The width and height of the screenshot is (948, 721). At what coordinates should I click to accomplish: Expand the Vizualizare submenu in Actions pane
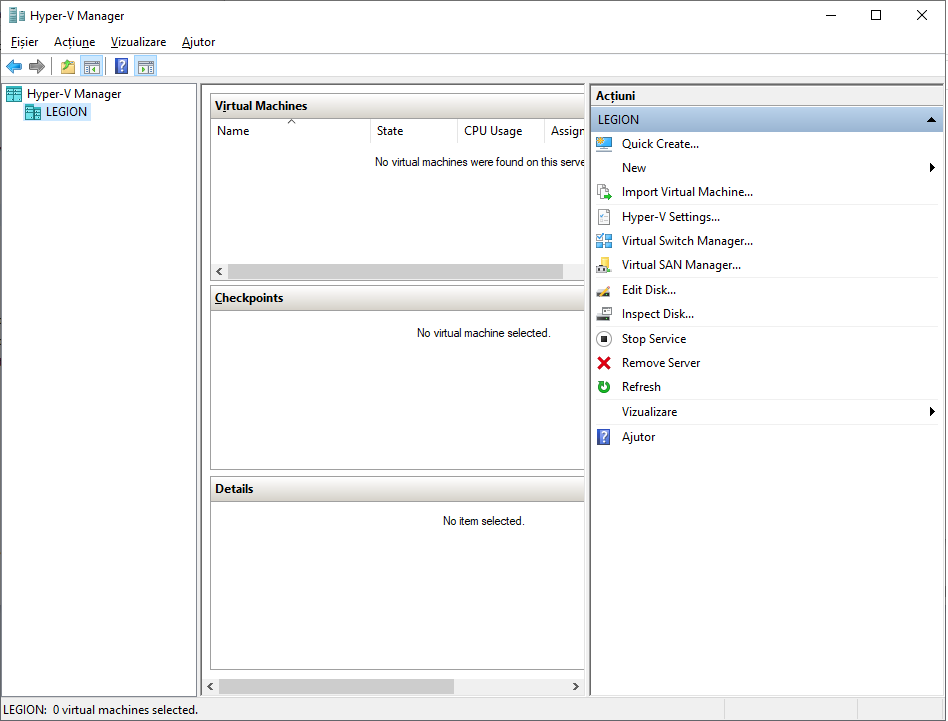(x=932, y=412)
